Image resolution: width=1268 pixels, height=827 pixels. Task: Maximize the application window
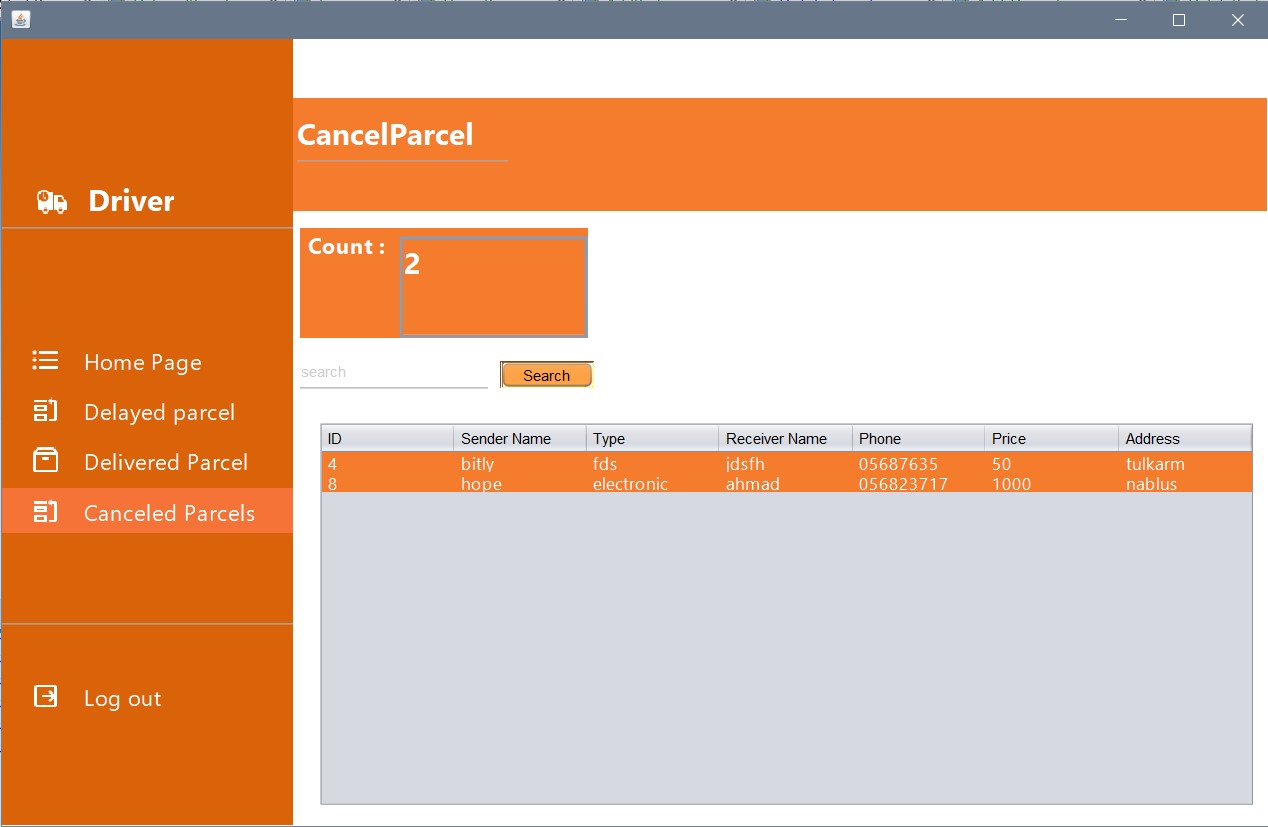1178,20
